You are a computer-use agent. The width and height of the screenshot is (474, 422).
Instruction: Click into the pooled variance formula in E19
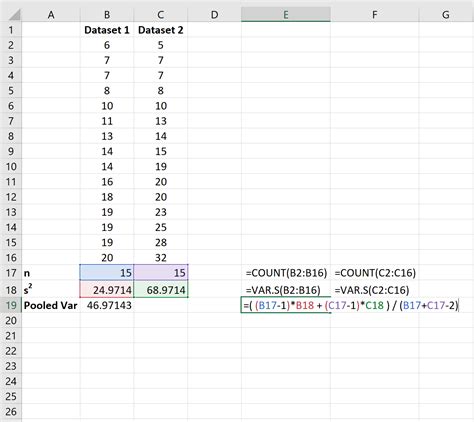(x=351, y=305)
